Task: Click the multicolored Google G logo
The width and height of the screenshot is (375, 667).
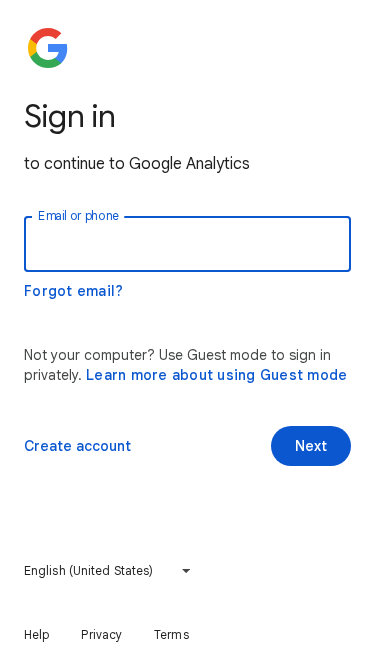Action: tap(48, 48)
